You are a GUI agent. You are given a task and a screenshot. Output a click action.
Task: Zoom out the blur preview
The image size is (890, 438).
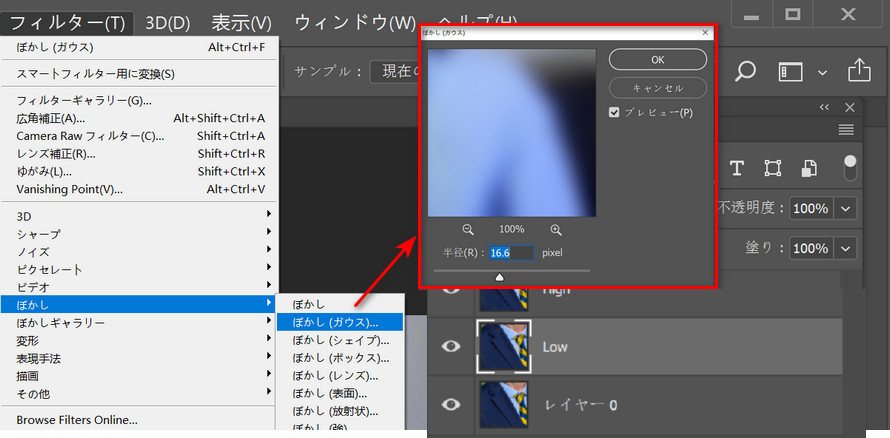coord(468,229)
